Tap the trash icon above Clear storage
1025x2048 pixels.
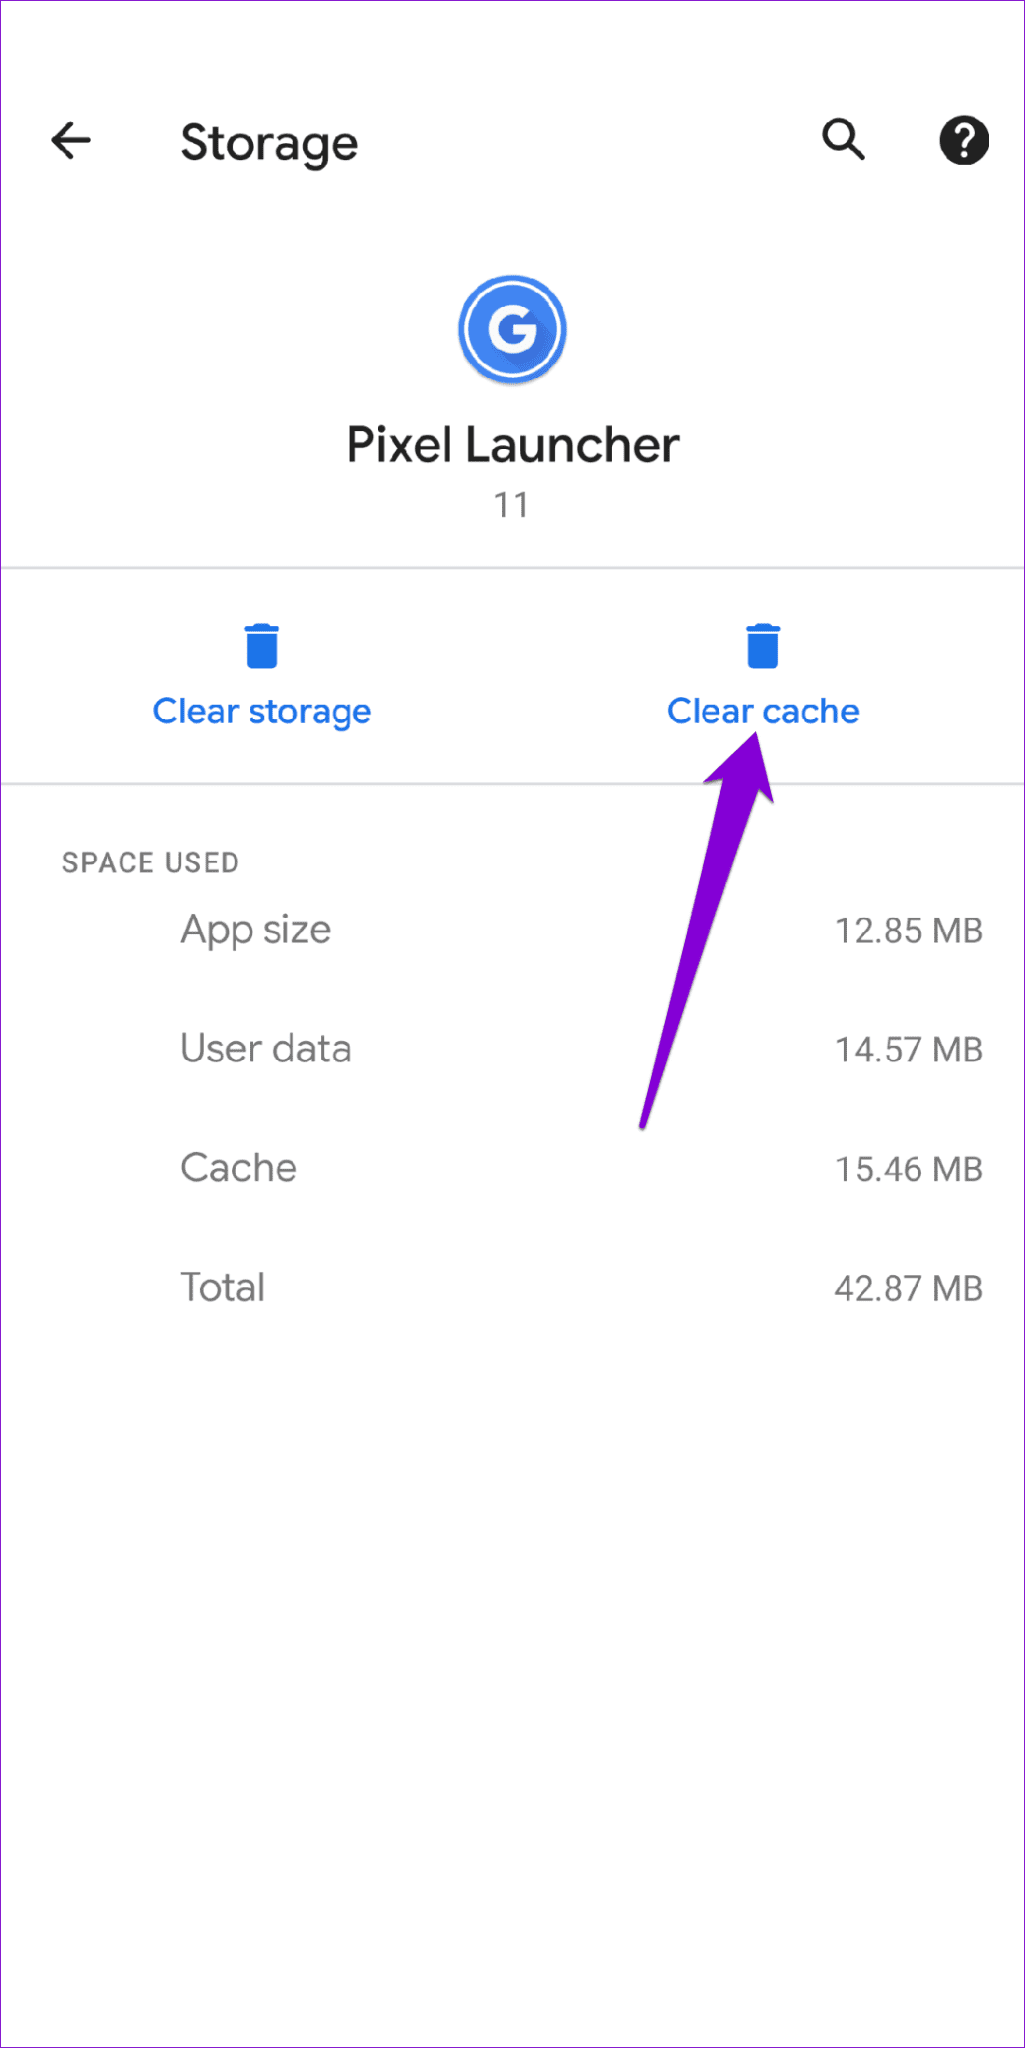[x=262, y=646]
